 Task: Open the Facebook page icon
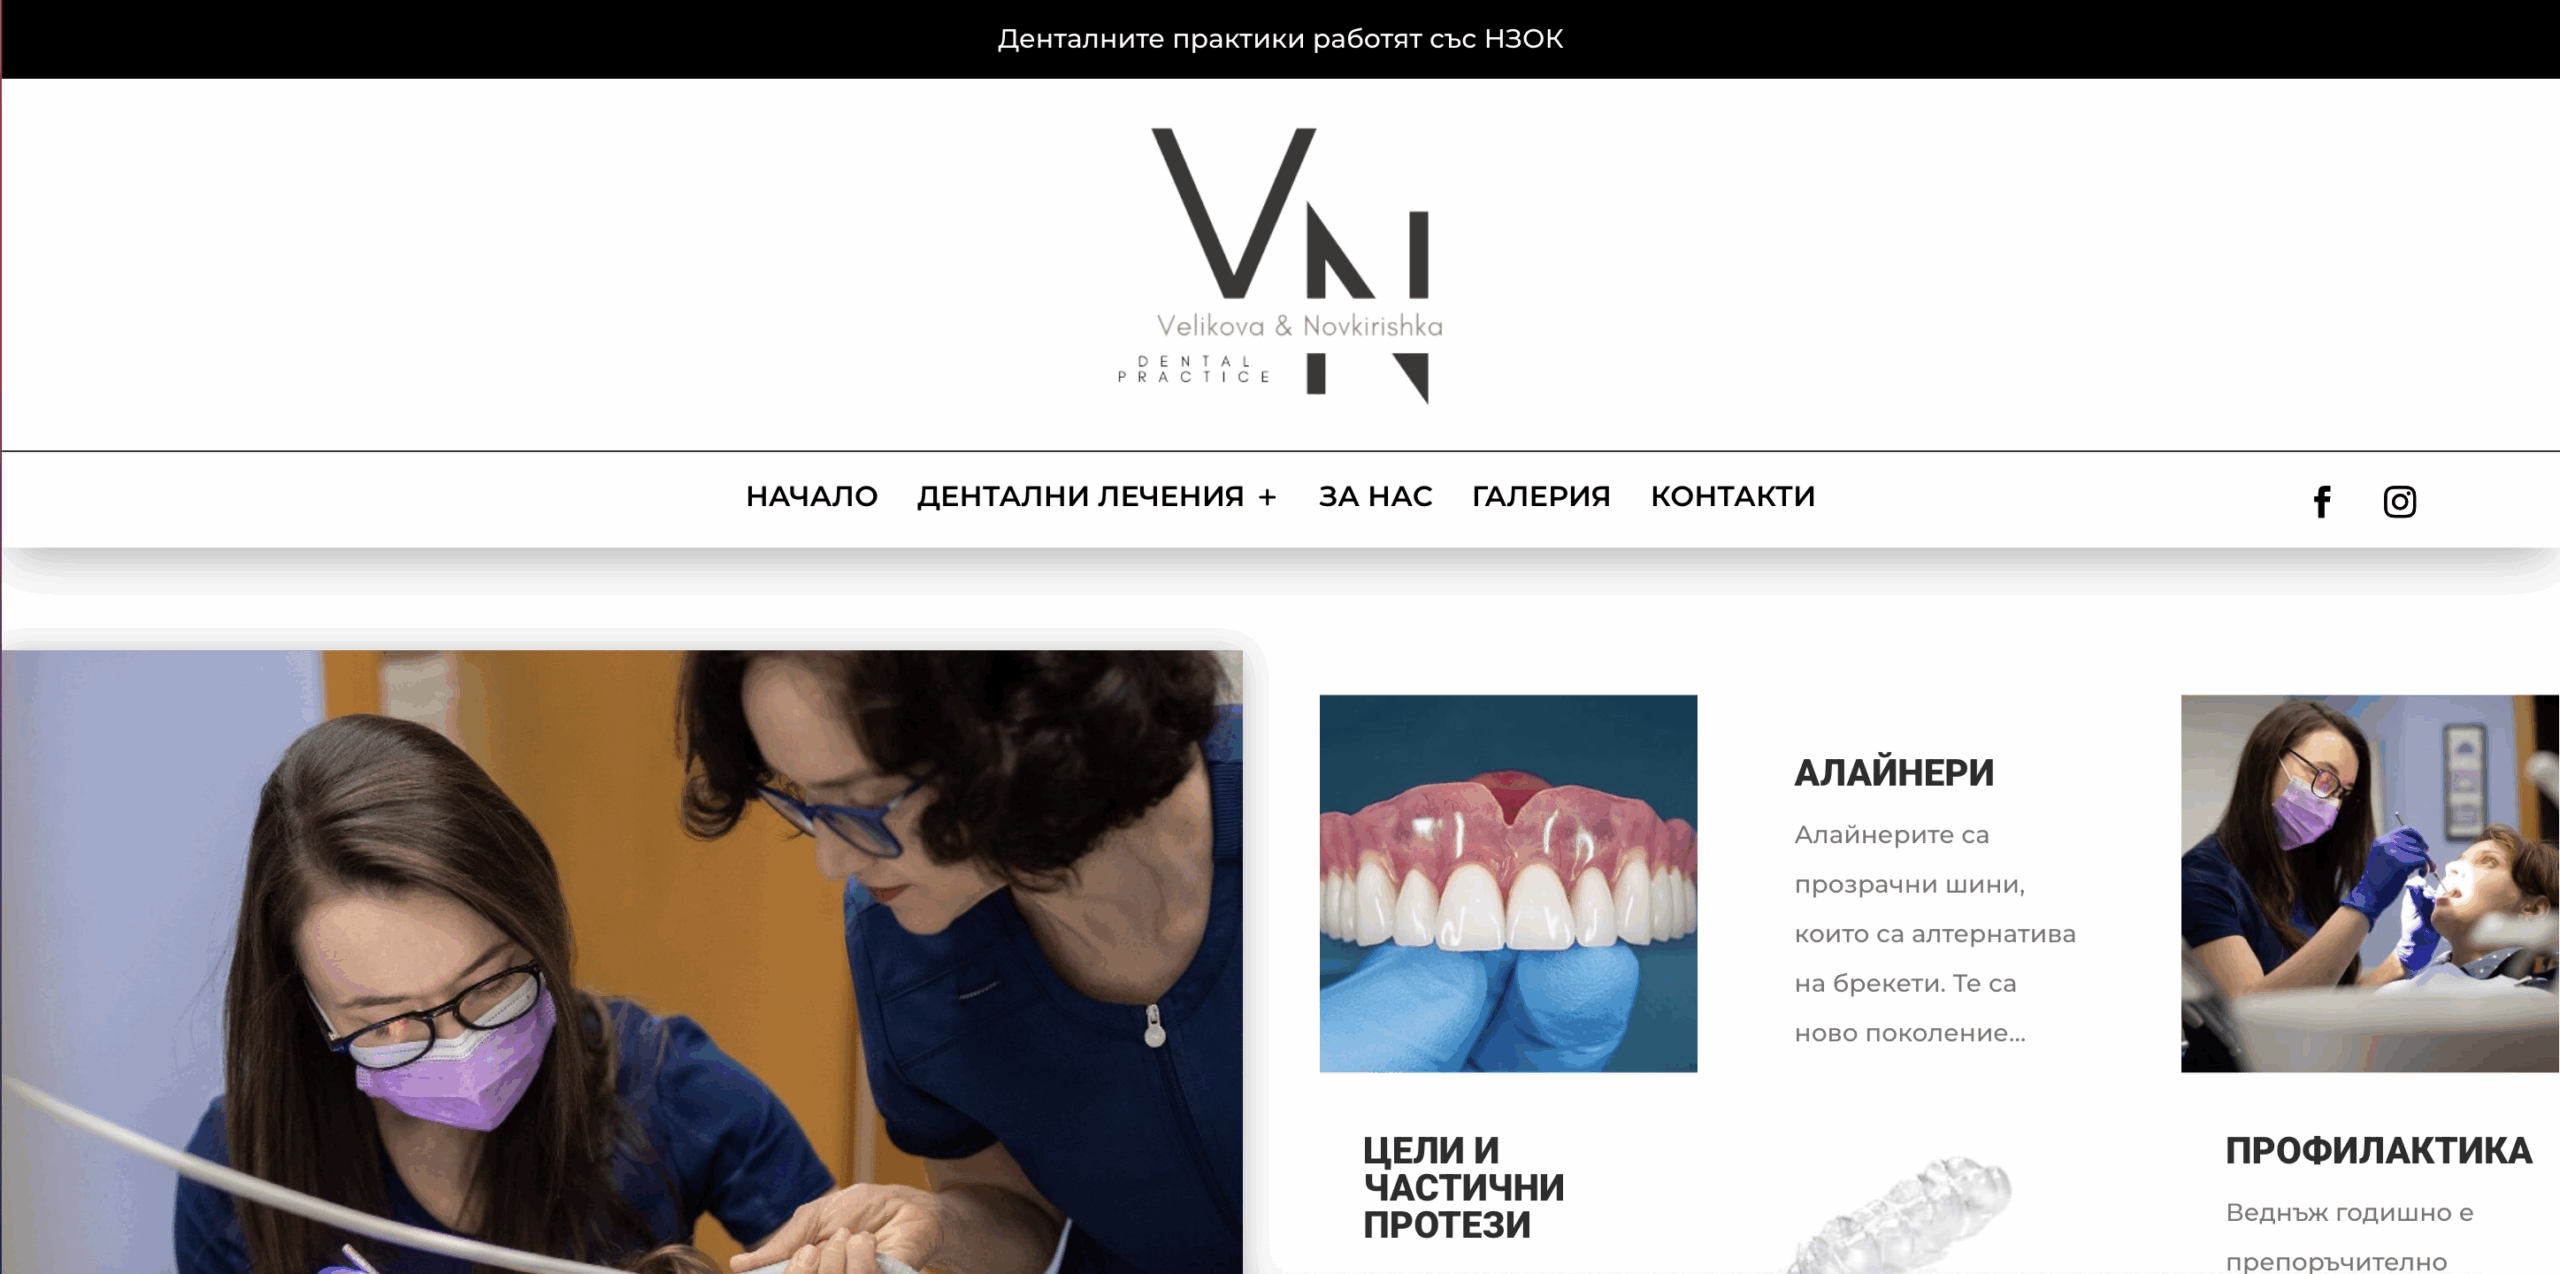click(x=2322, y=501)
